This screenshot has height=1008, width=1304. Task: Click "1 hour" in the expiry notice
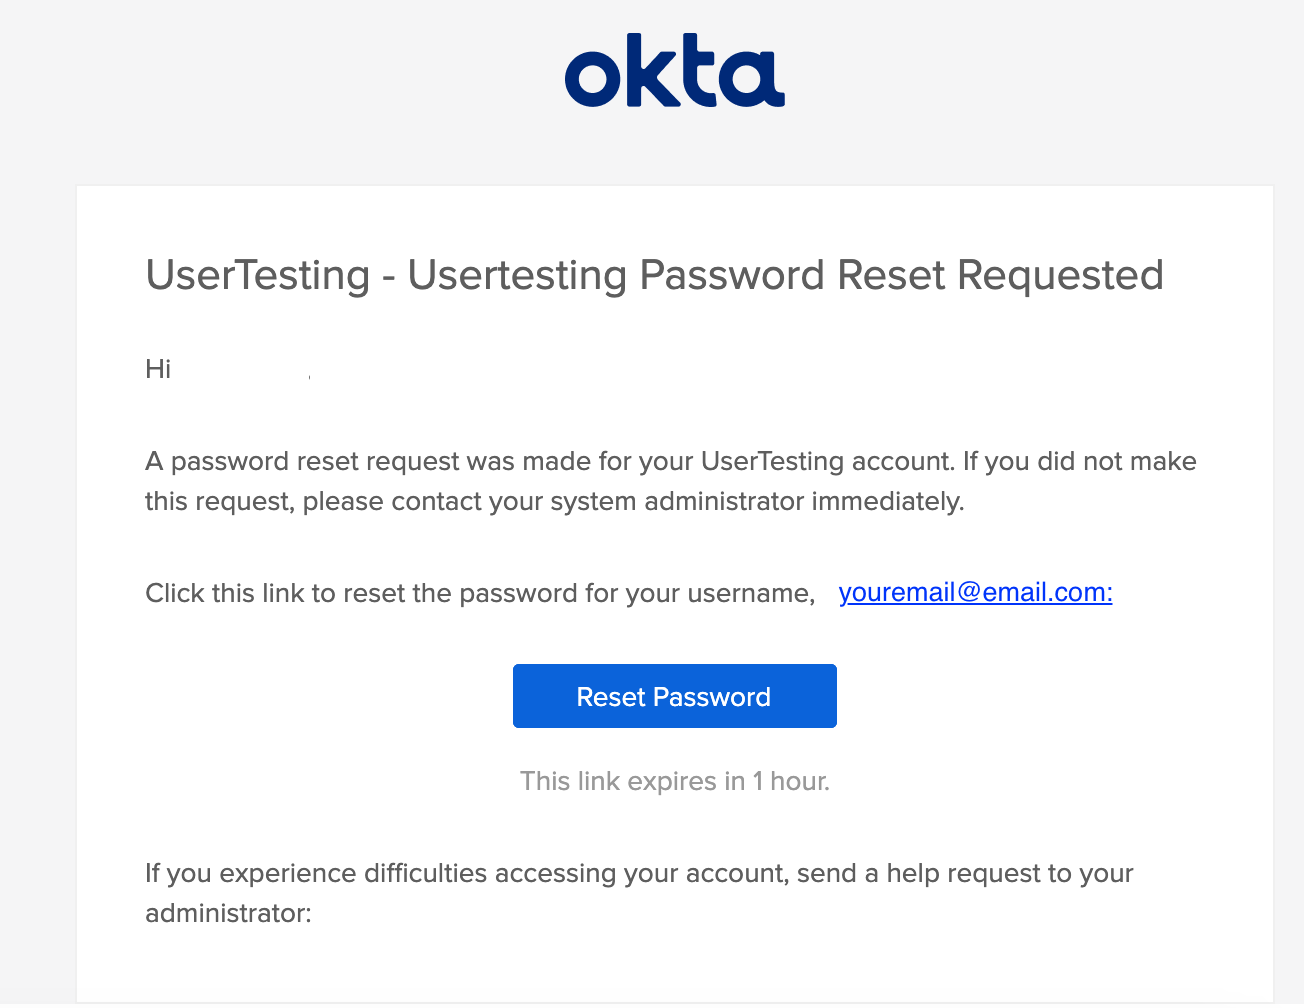pyautogui.click(x=791, y=781)
